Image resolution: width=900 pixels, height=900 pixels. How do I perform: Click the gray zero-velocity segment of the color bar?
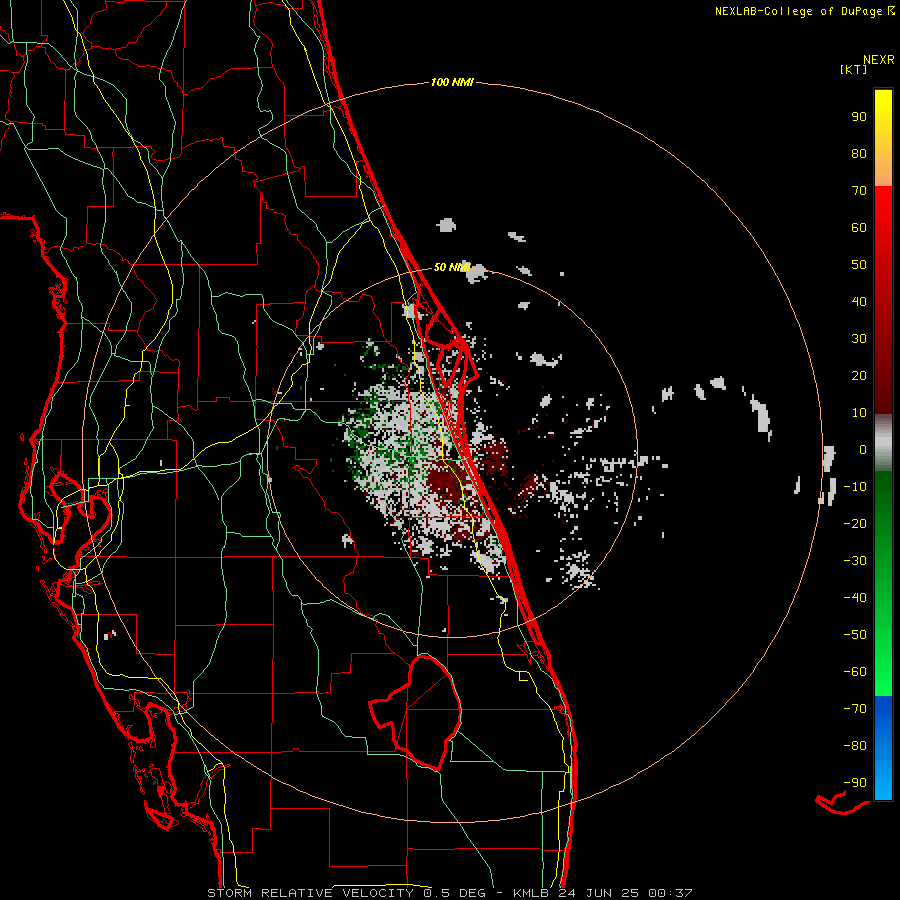(883, 443)
